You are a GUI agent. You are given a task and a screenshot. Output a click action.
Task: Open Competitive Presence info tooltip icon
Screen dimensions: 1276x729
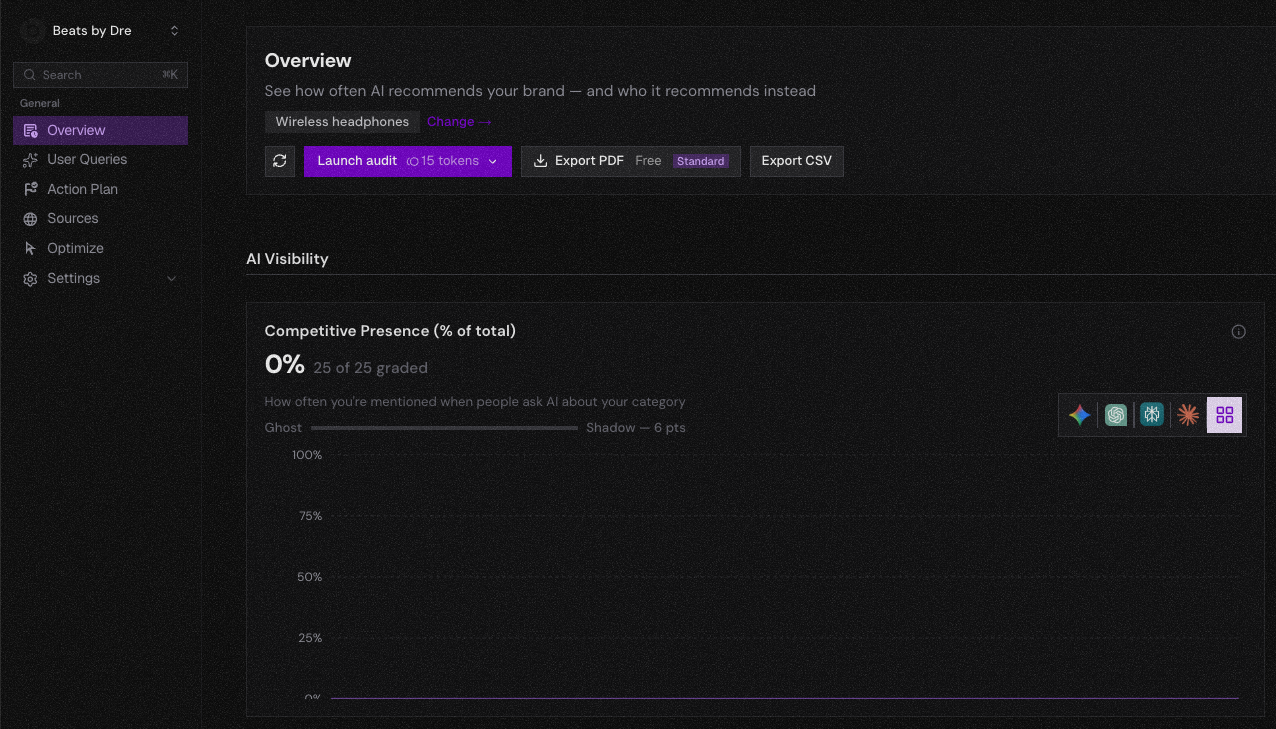[x=1238, y=332]
